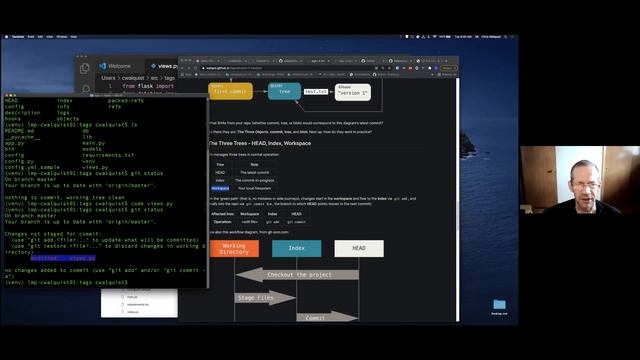Click the HEAD cell in the Tree table
640x360 pixels.
pyautogui.click(x=220, y=173)
